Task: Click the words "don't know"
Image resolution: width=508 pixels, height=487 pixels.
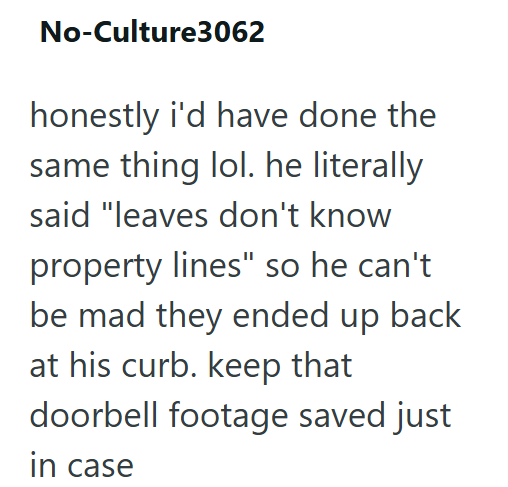Action: [305, 216]
